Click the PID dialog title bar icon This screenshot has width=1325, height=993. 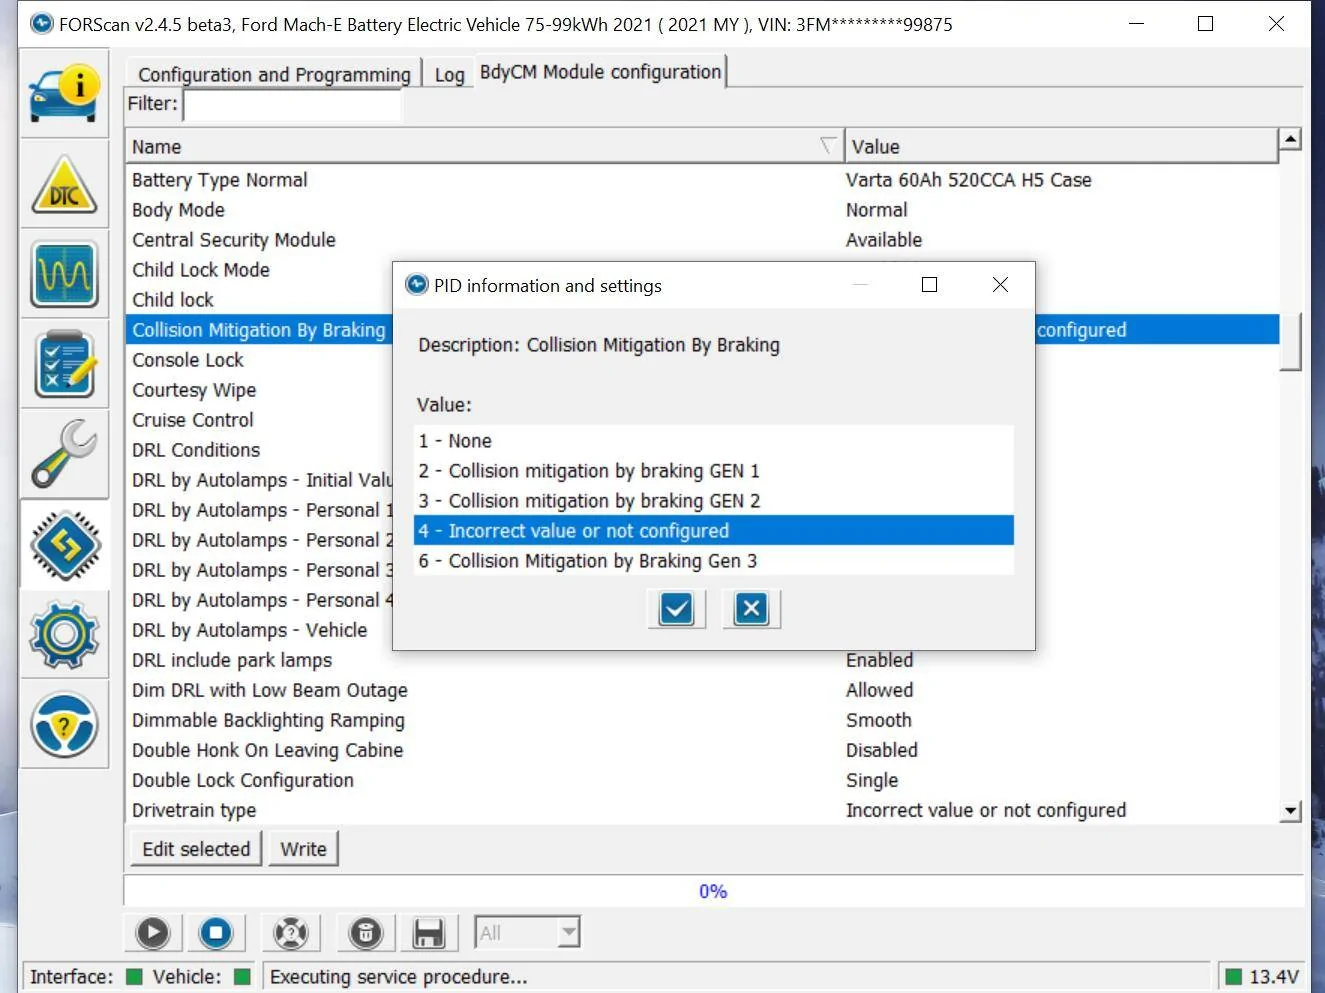(x=417, y=285)
